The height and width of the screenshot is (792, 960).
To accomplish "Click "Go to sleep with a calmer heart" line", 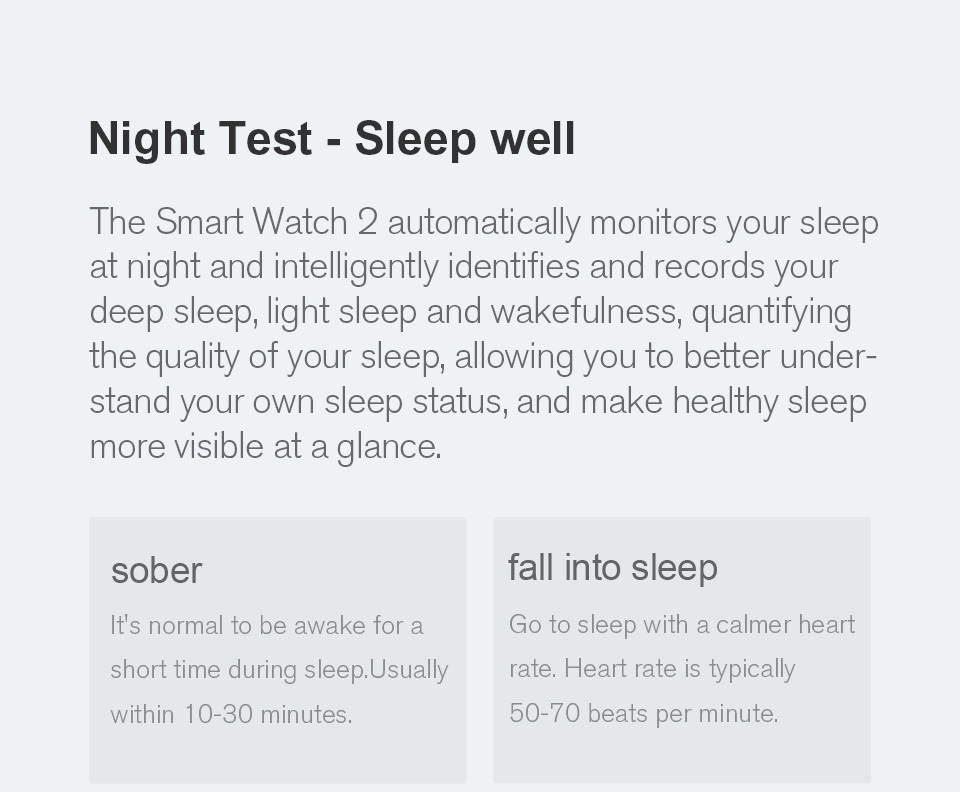I will (x=682, y=625).
